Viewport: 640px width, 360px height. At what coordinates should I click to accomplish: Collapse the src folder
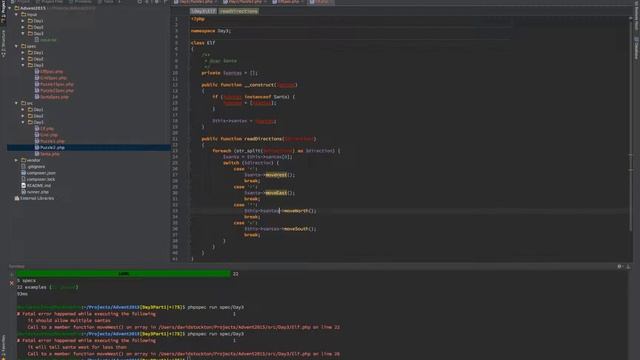click(16, 103)
